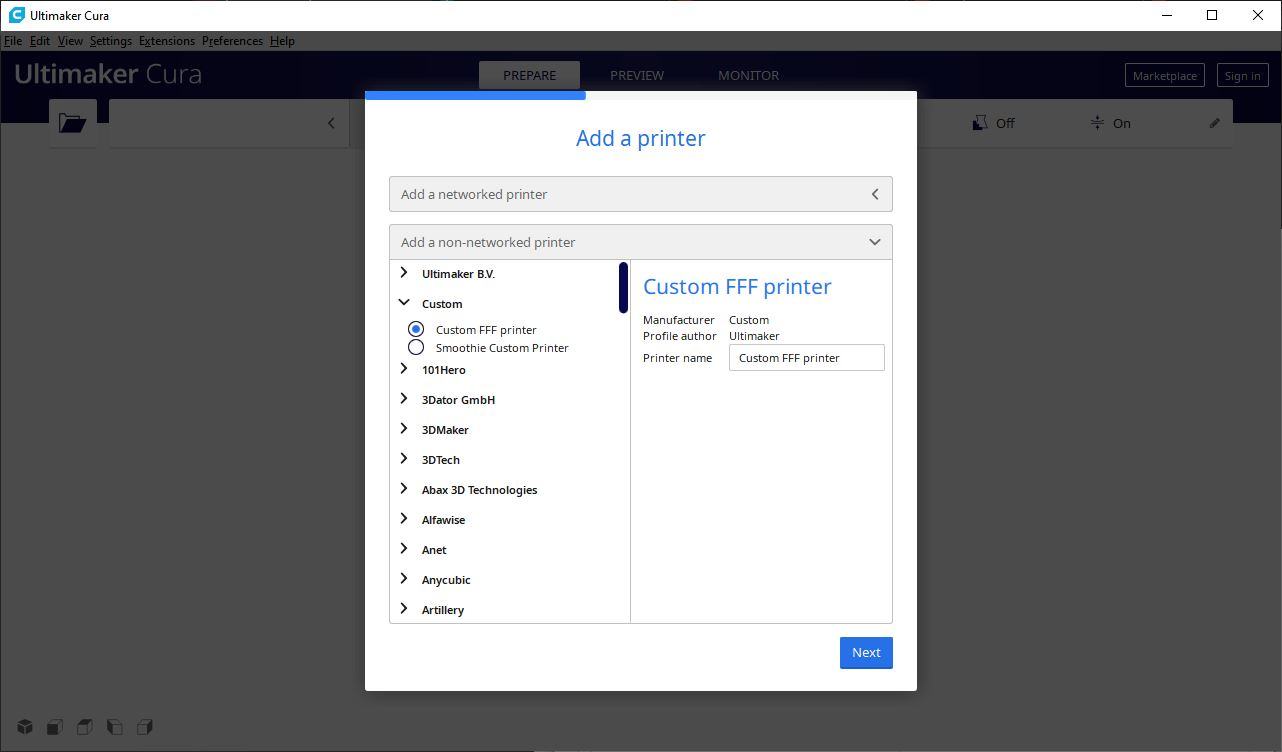This screenshot has width=1282, height=752.
Task: Switch to top view orientation icon
Action: point(85,727)
